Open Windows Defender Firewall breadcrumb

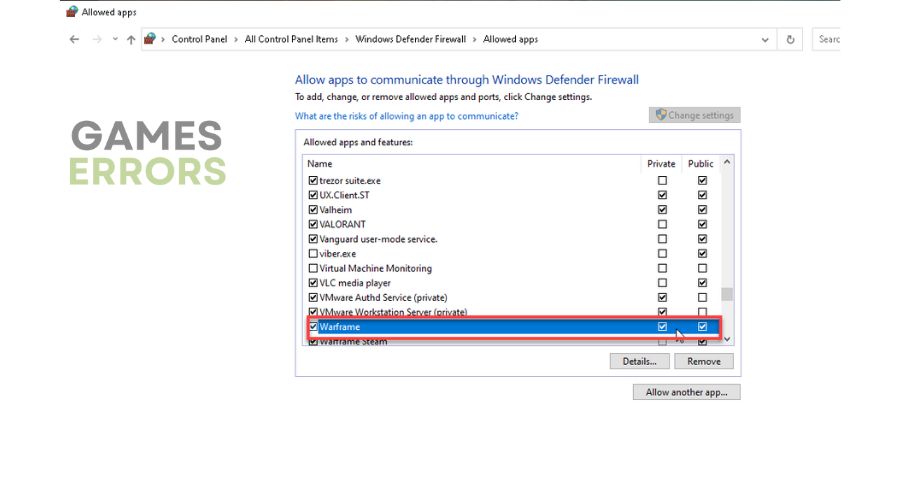pyautogui.click(x=410, y=39)
